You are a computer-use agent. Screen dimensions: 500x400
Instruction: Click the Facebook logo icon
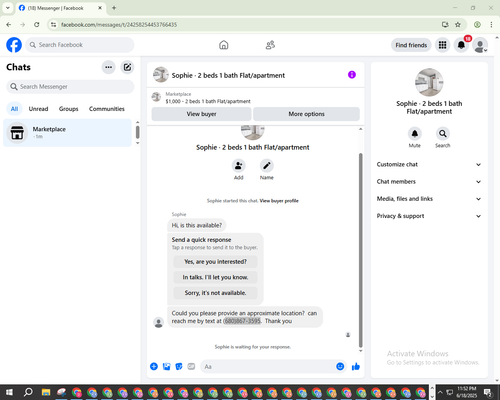14,45
